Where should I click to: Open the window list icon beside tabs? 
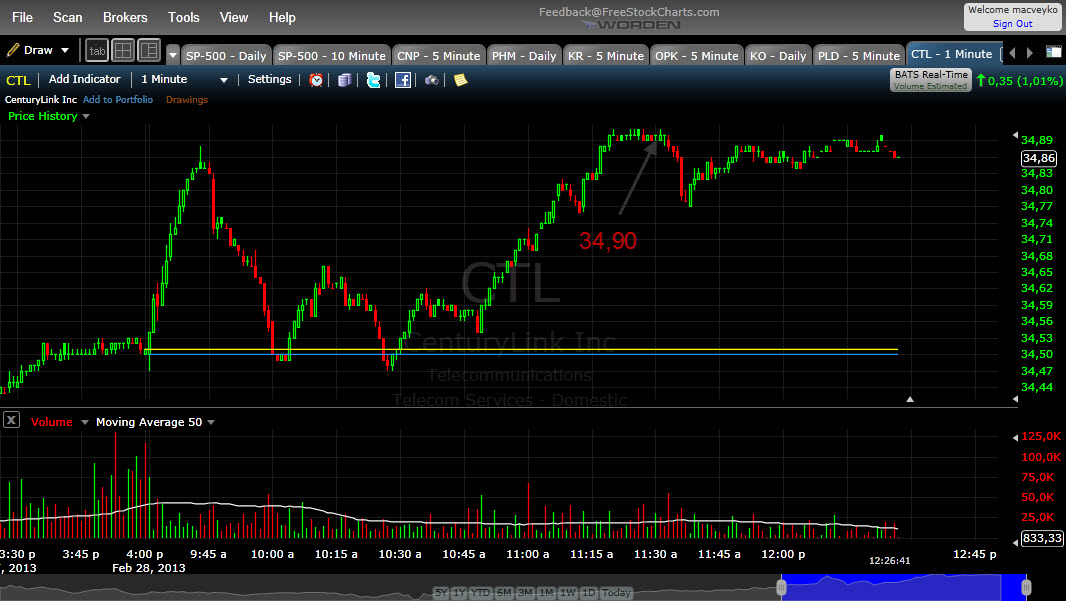click(1053, 52)
